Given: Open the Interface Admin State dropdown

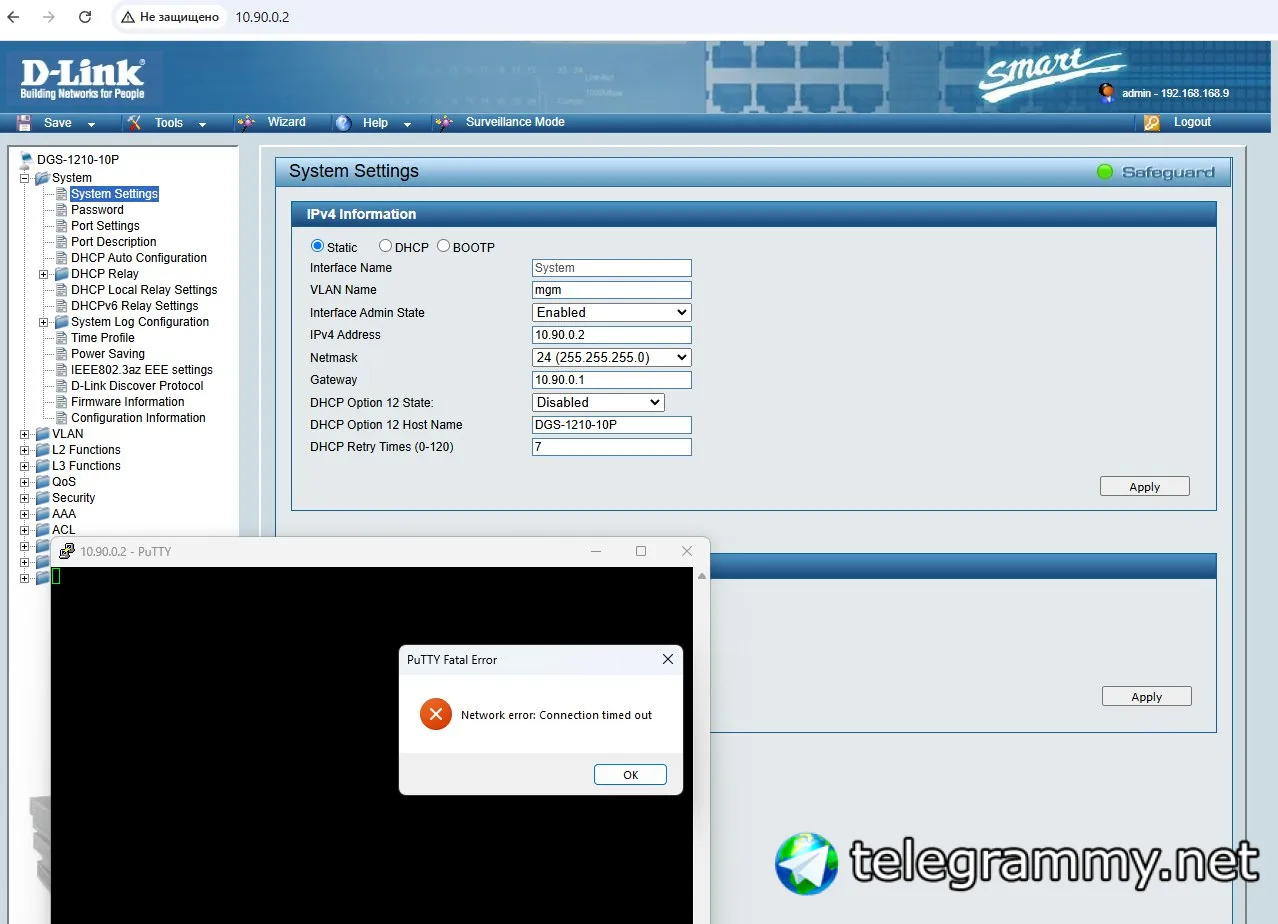Looking at the screenshot, I should tap(611, 312).
